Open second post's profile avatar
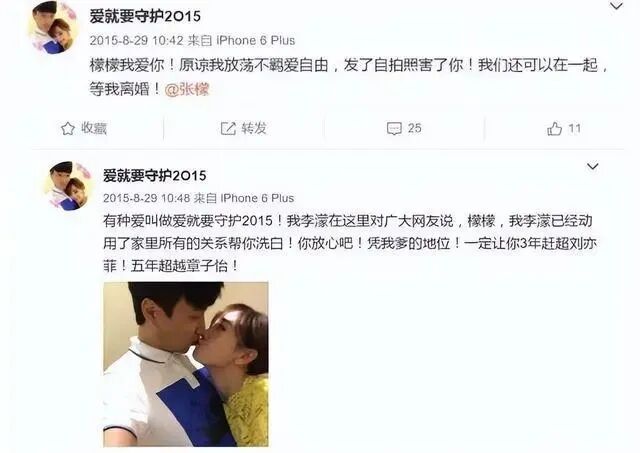Screen dimensions: 640x453 pyautogui.click(x=69, y=186)
